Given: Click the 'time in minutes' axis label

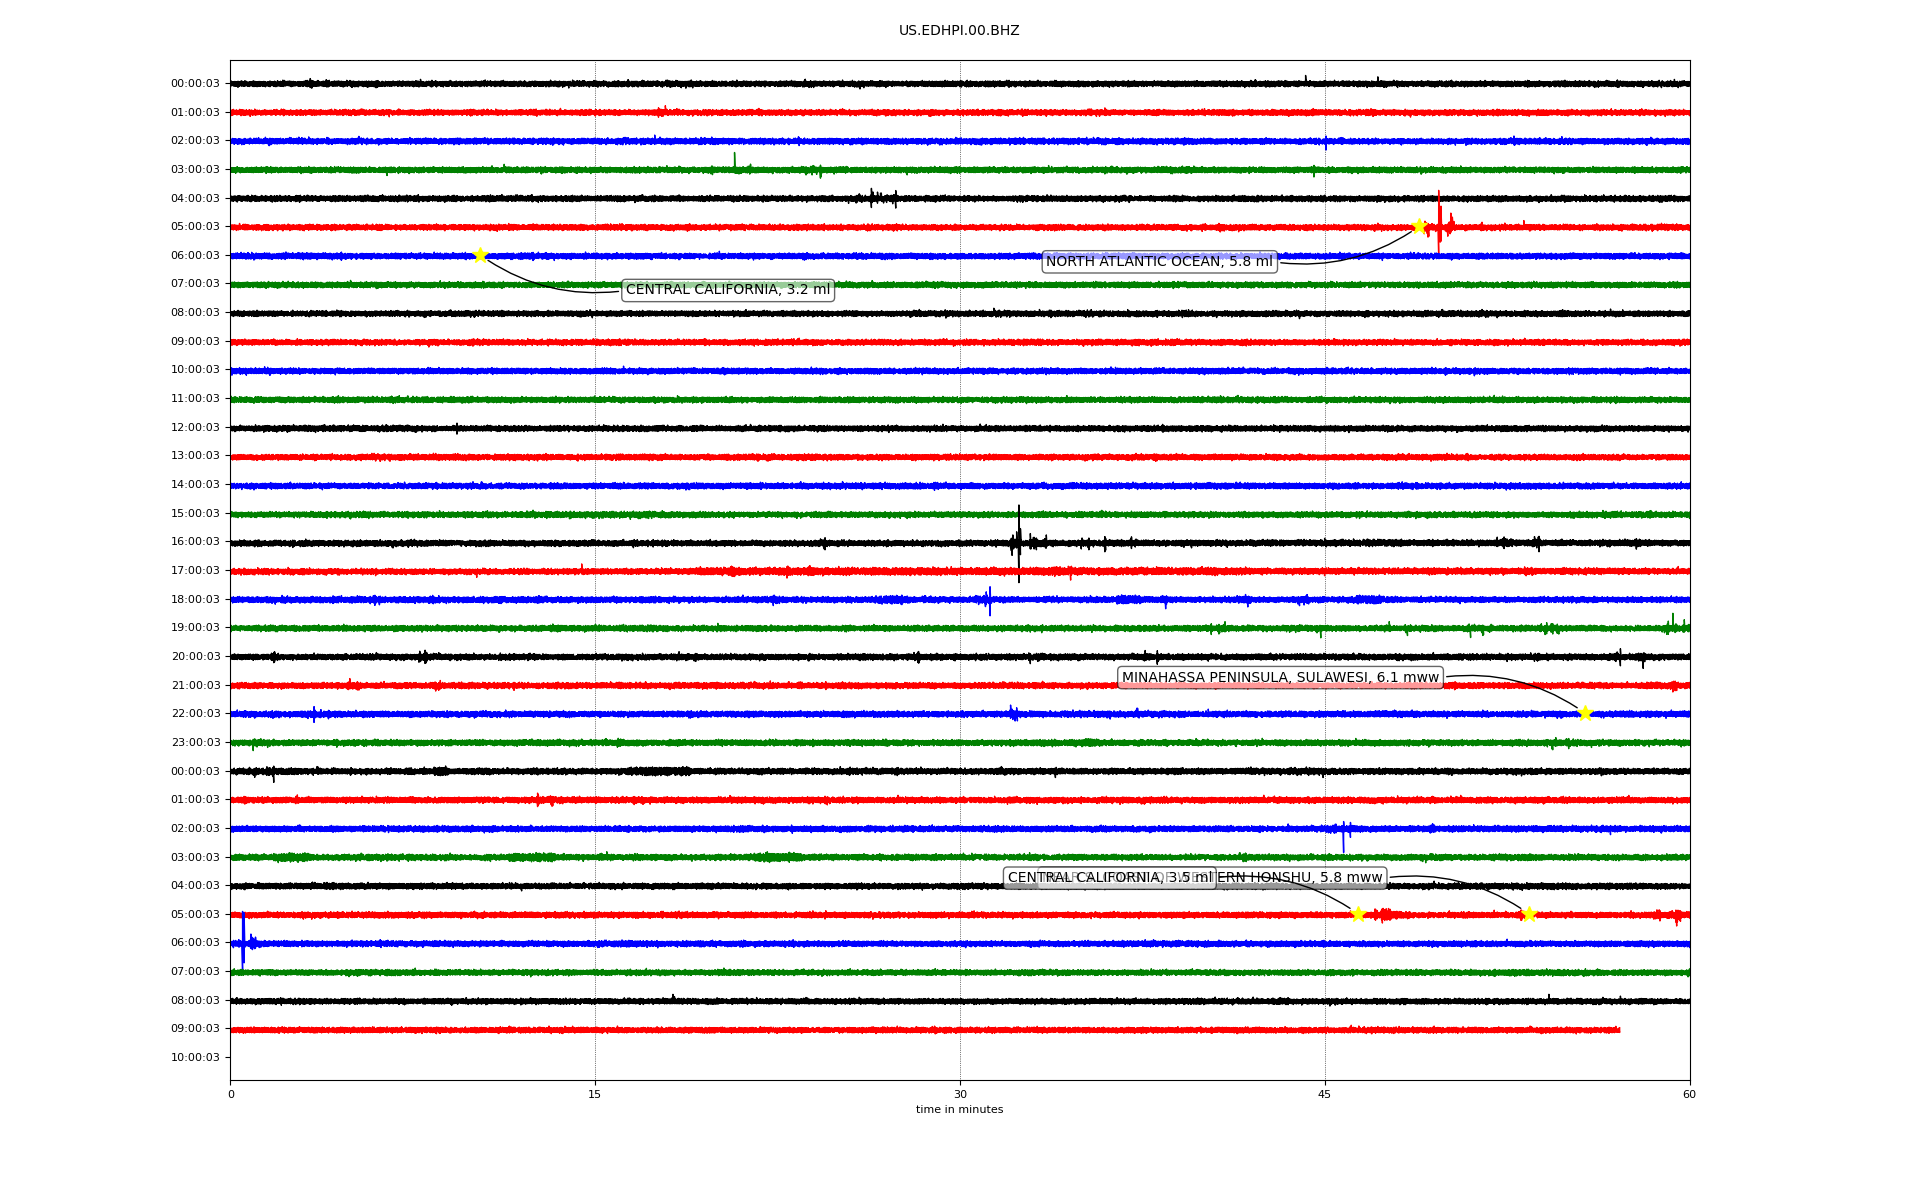Looking at the screenshot, I should tap(959, 1110).
